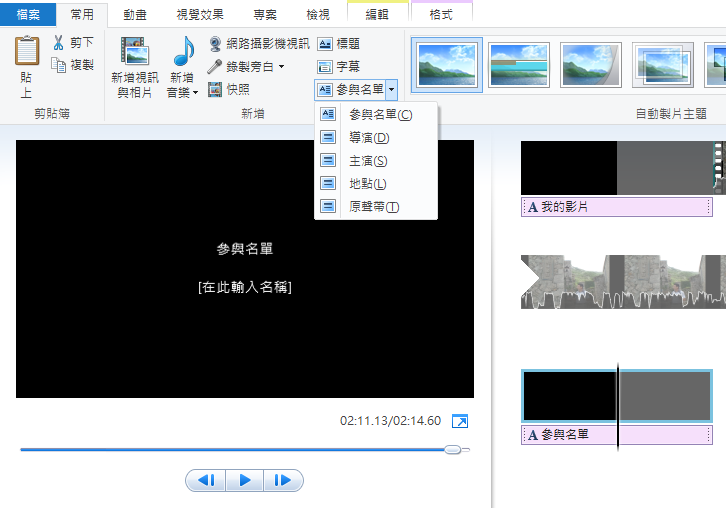Select the black title clip at top of storyboard
Viewport: 726px width, 508px height.
coord(617,168)
